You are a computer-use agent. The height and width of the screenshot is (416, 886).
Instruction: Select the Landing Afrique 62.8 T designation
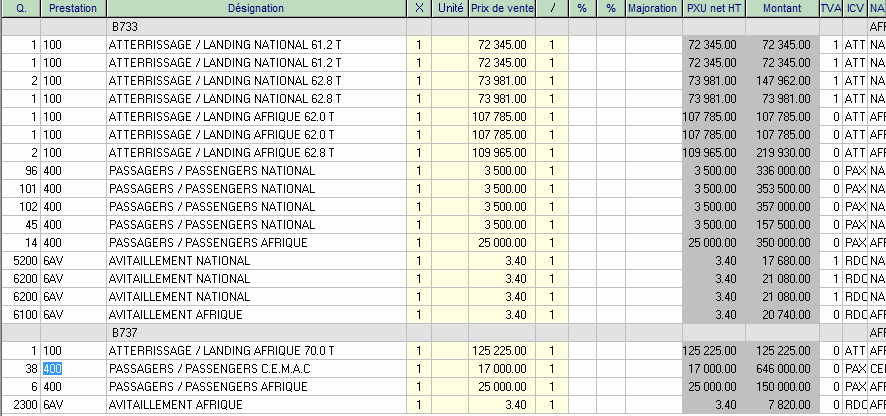(221, 152)
